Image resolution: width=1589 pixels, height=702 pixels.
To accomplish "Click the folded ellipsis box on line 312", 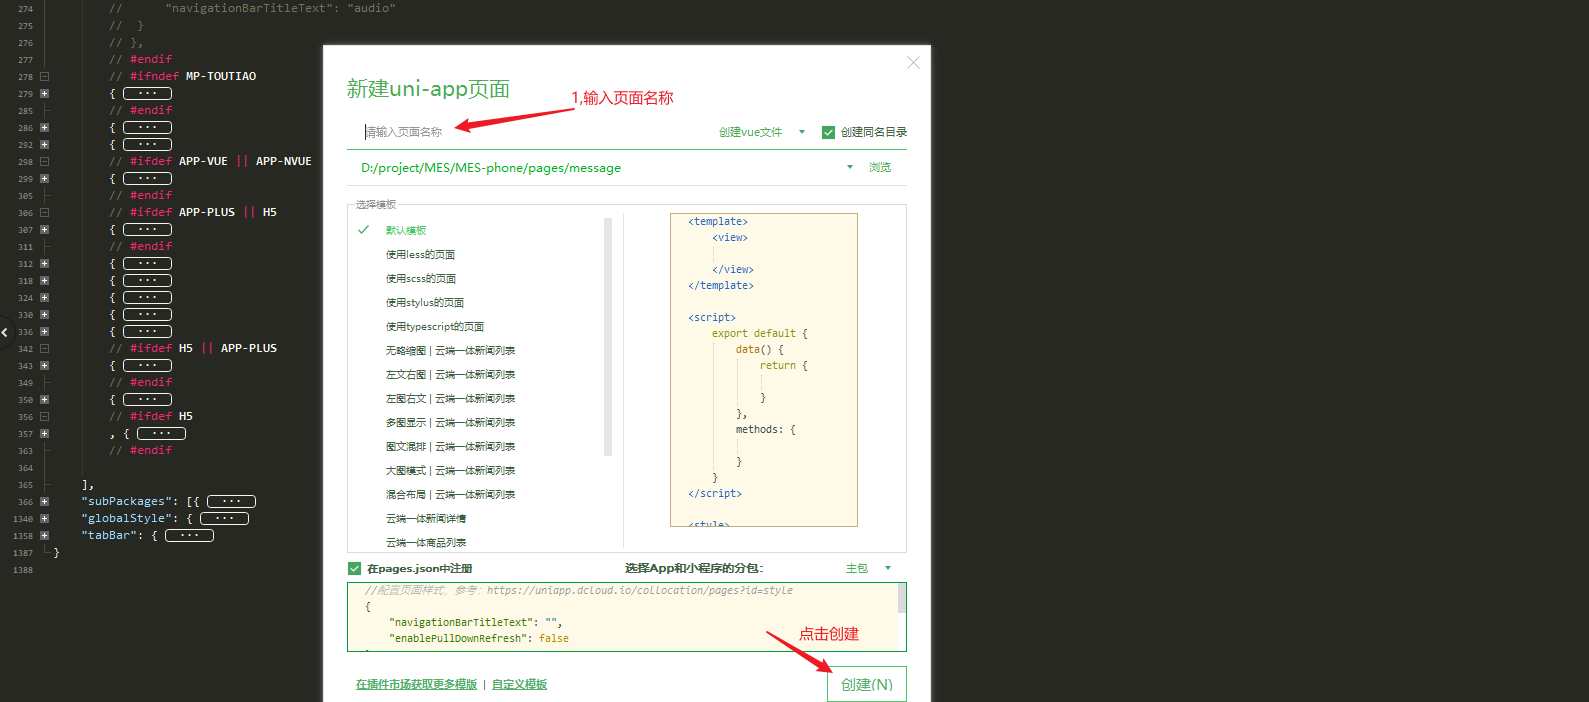I will pos(147,263).
